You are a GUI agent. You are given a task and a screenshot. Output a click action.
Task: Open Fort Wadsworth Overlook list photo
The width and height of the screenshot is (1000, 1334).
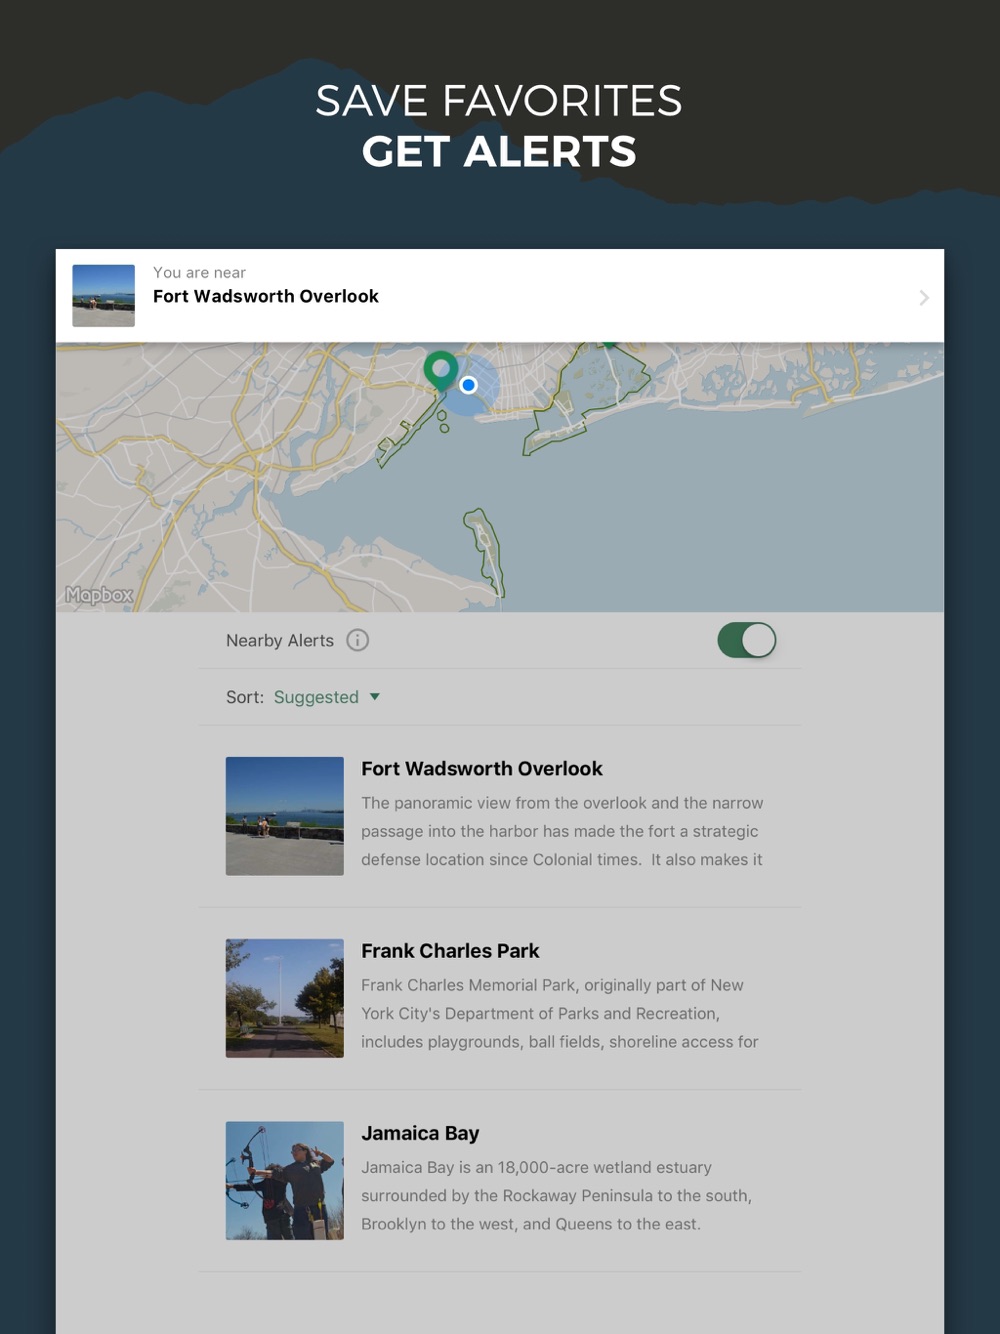tap(285, 816)
